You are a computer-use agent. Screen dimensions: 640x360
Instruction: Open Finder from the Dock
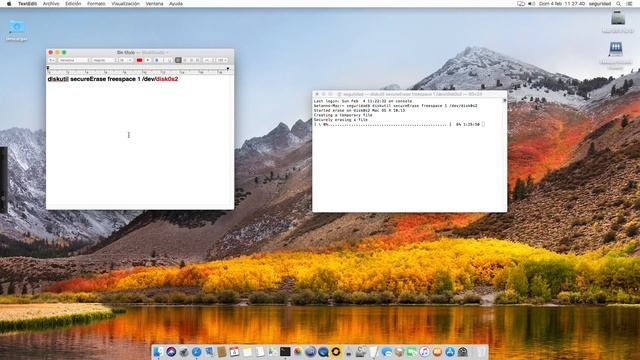click(x=158, y=351)
